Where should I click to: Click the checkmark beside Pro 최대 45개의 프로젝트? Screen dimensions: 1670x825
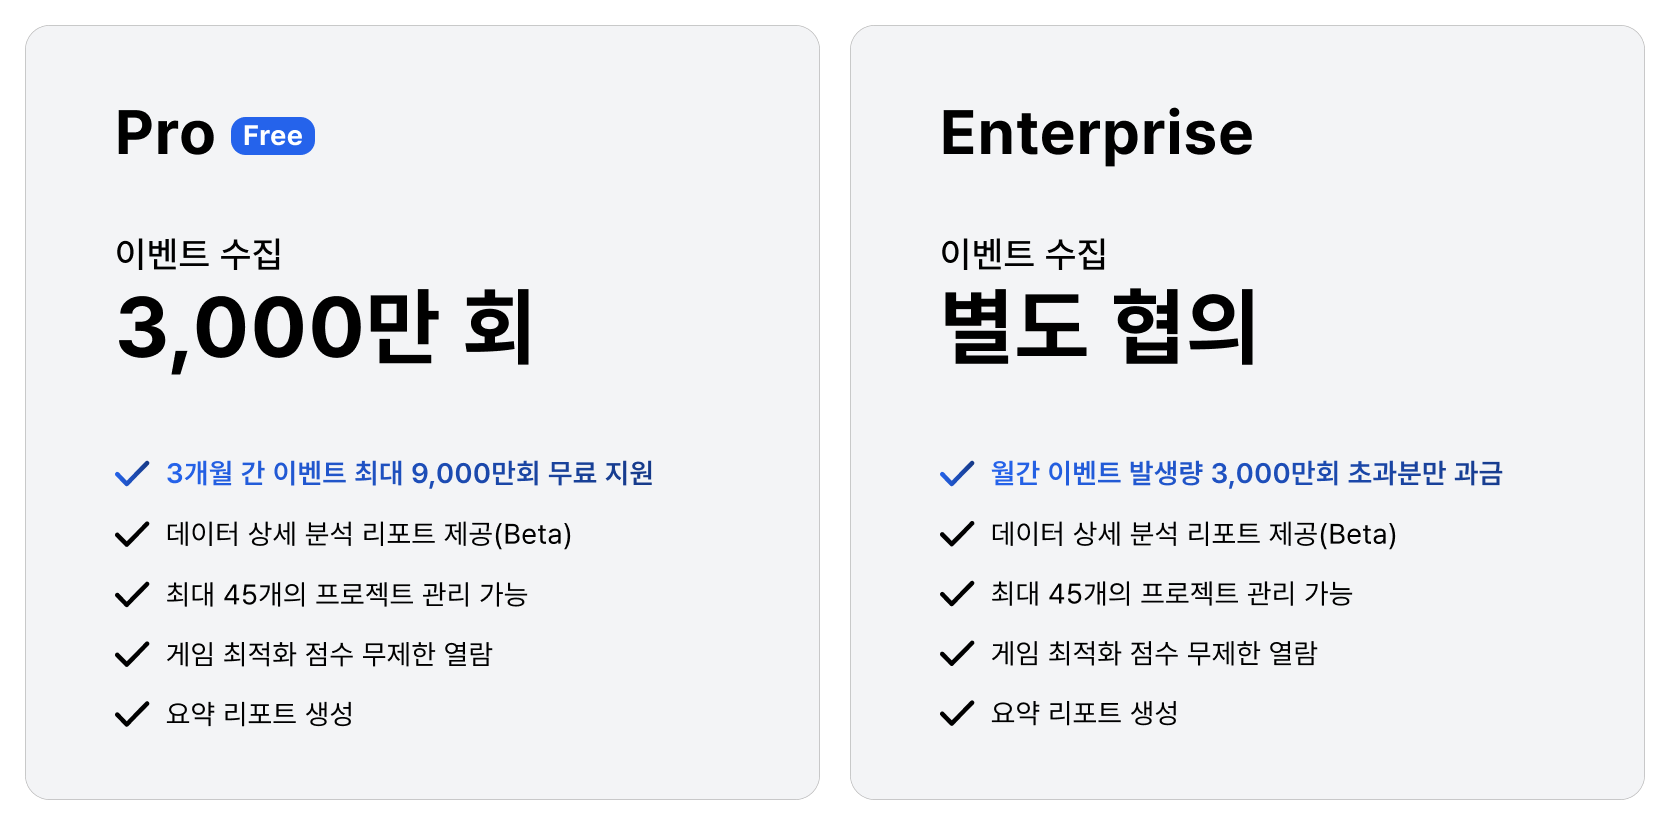(x=132, y=594)
